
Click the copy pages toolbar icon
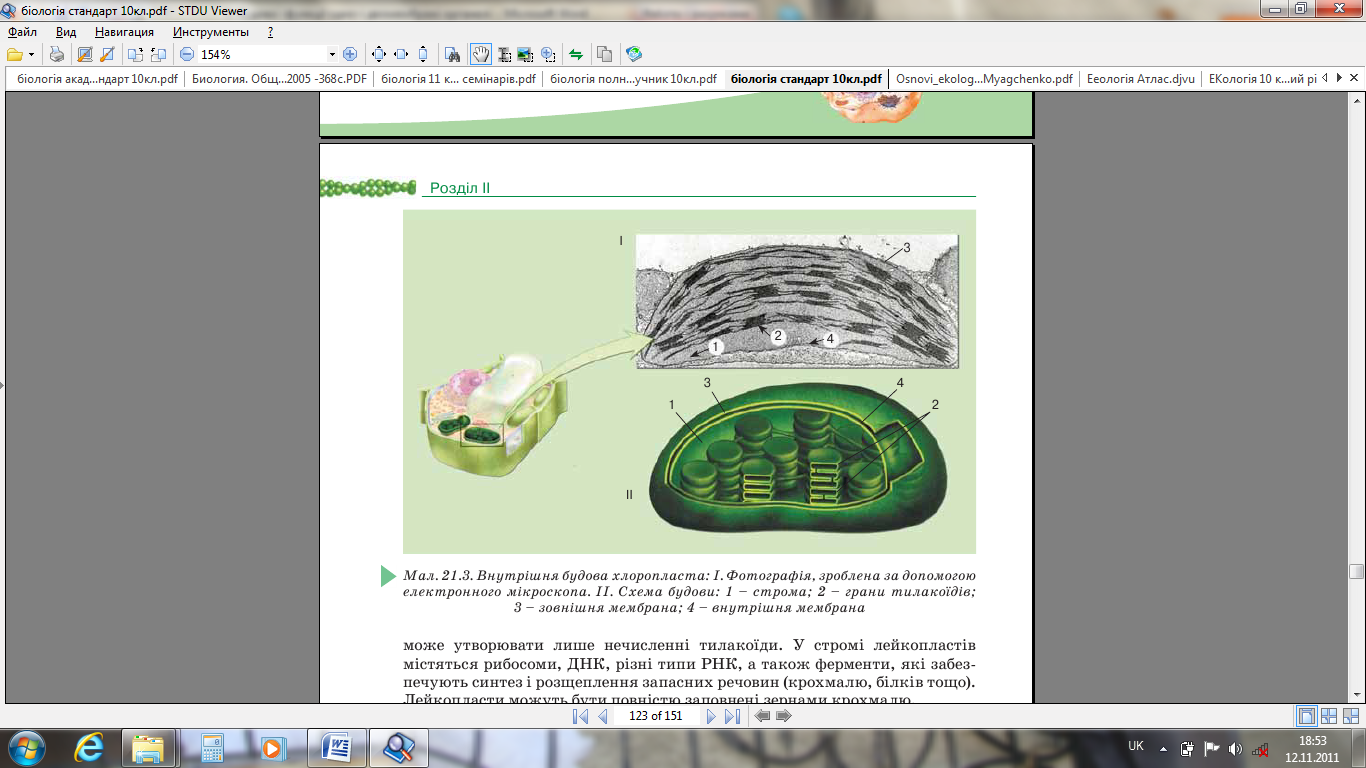[x=604, y=54]
